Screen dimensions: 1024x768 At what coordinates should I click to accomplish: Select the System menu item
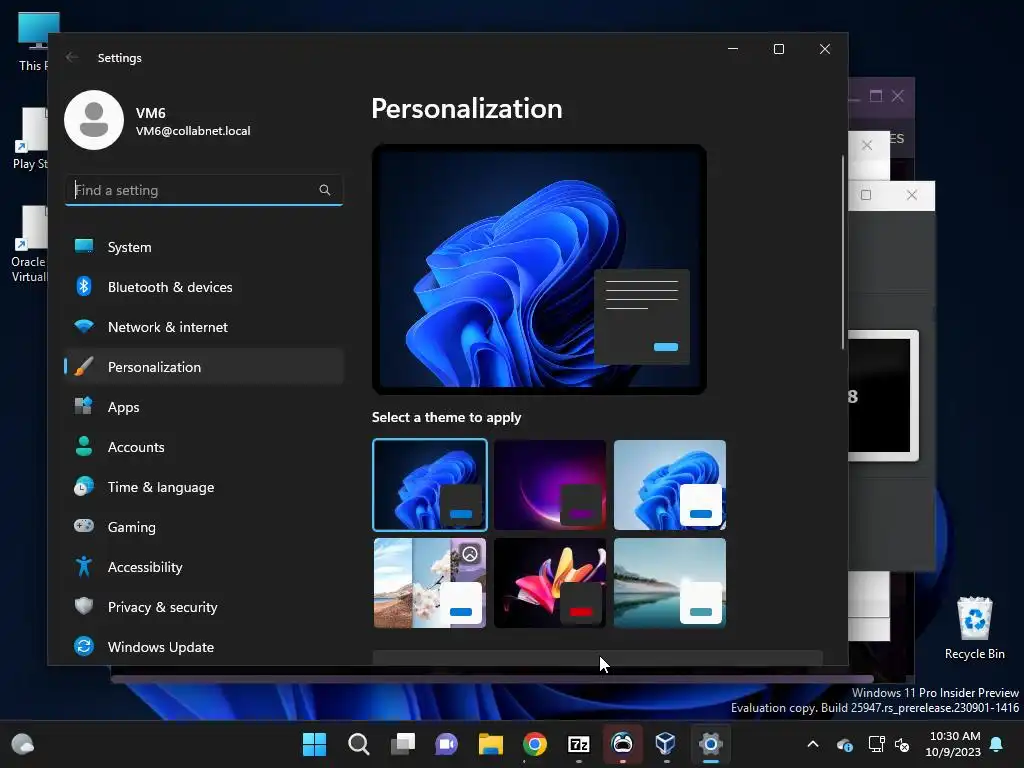point(204,247)
